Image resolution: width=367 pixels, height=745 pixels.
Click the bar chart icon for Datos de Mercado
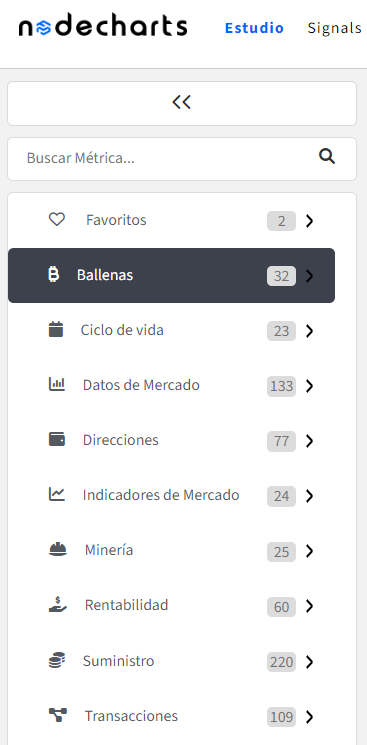pyautogui.click(x=57, y=384)
